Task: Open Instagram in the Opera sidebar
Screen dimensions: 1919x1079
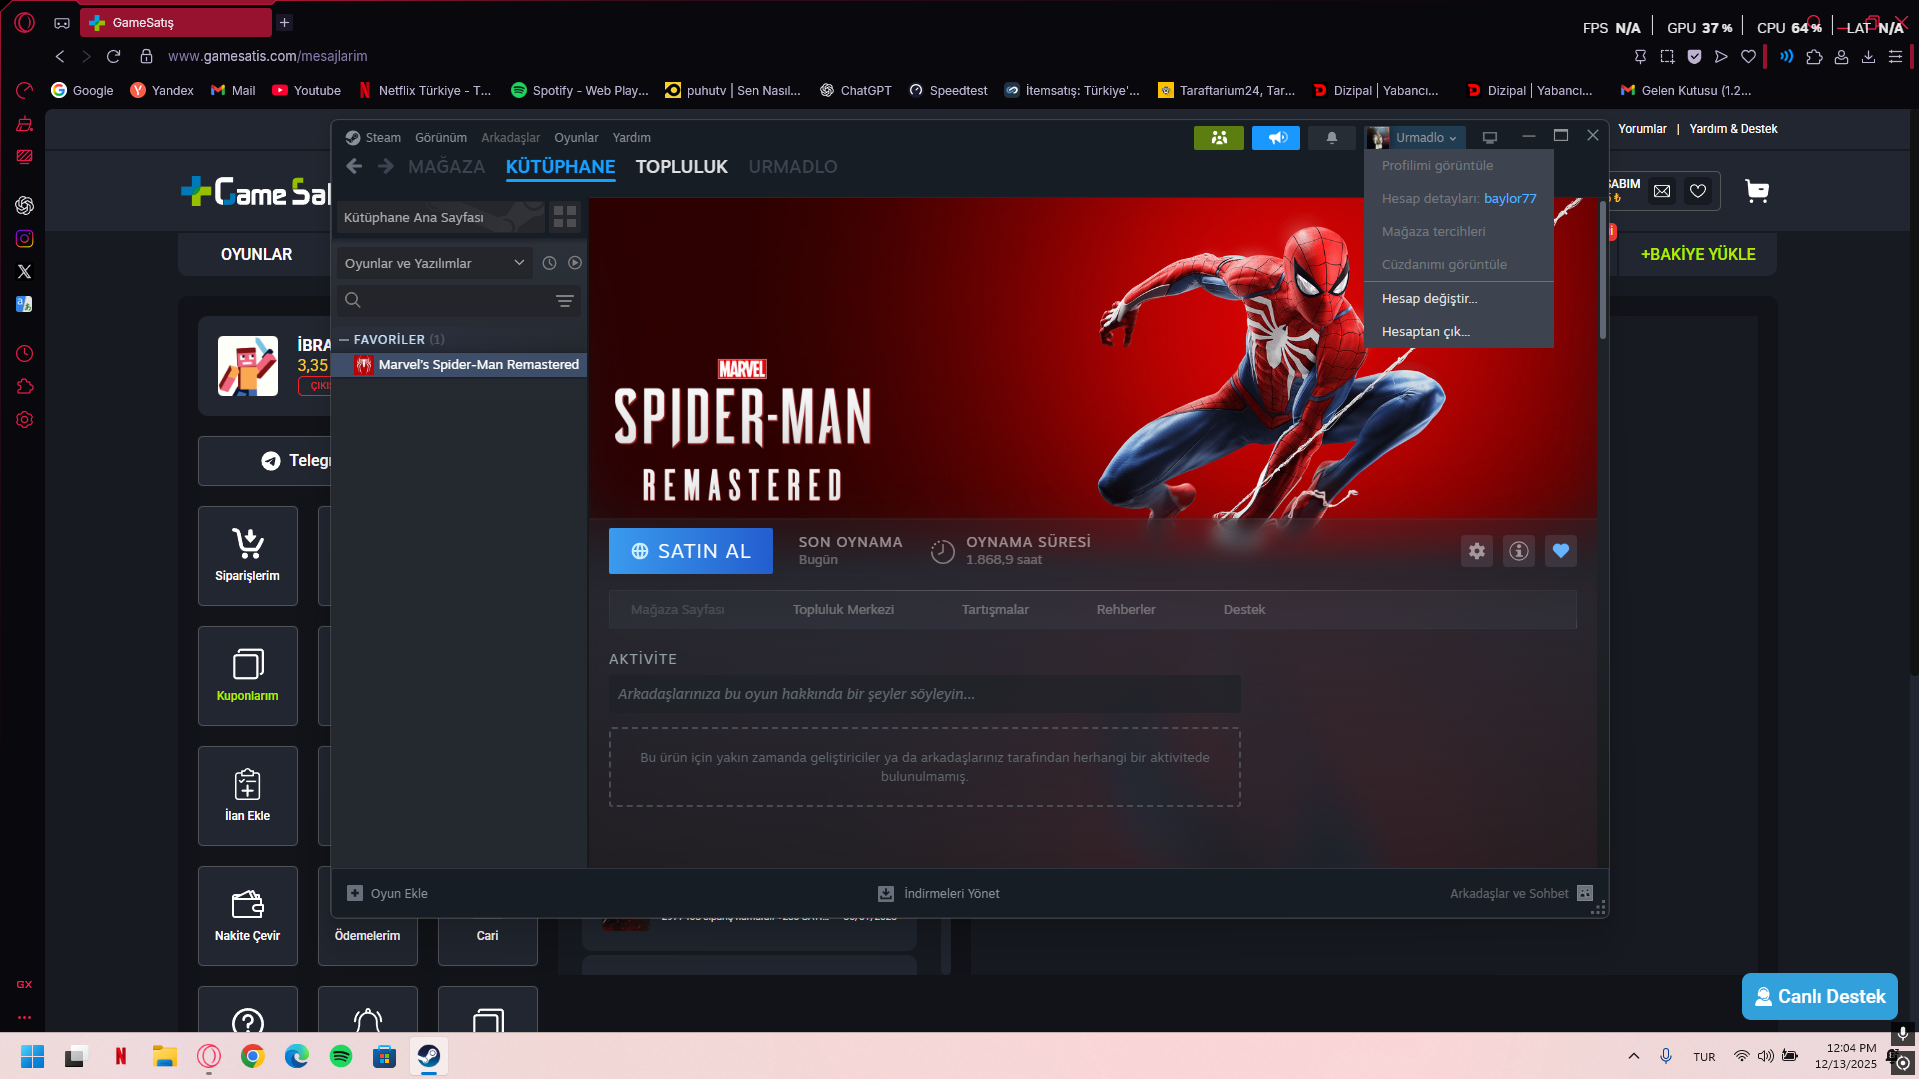Action: pyautogui.click(x=25, y=238)
